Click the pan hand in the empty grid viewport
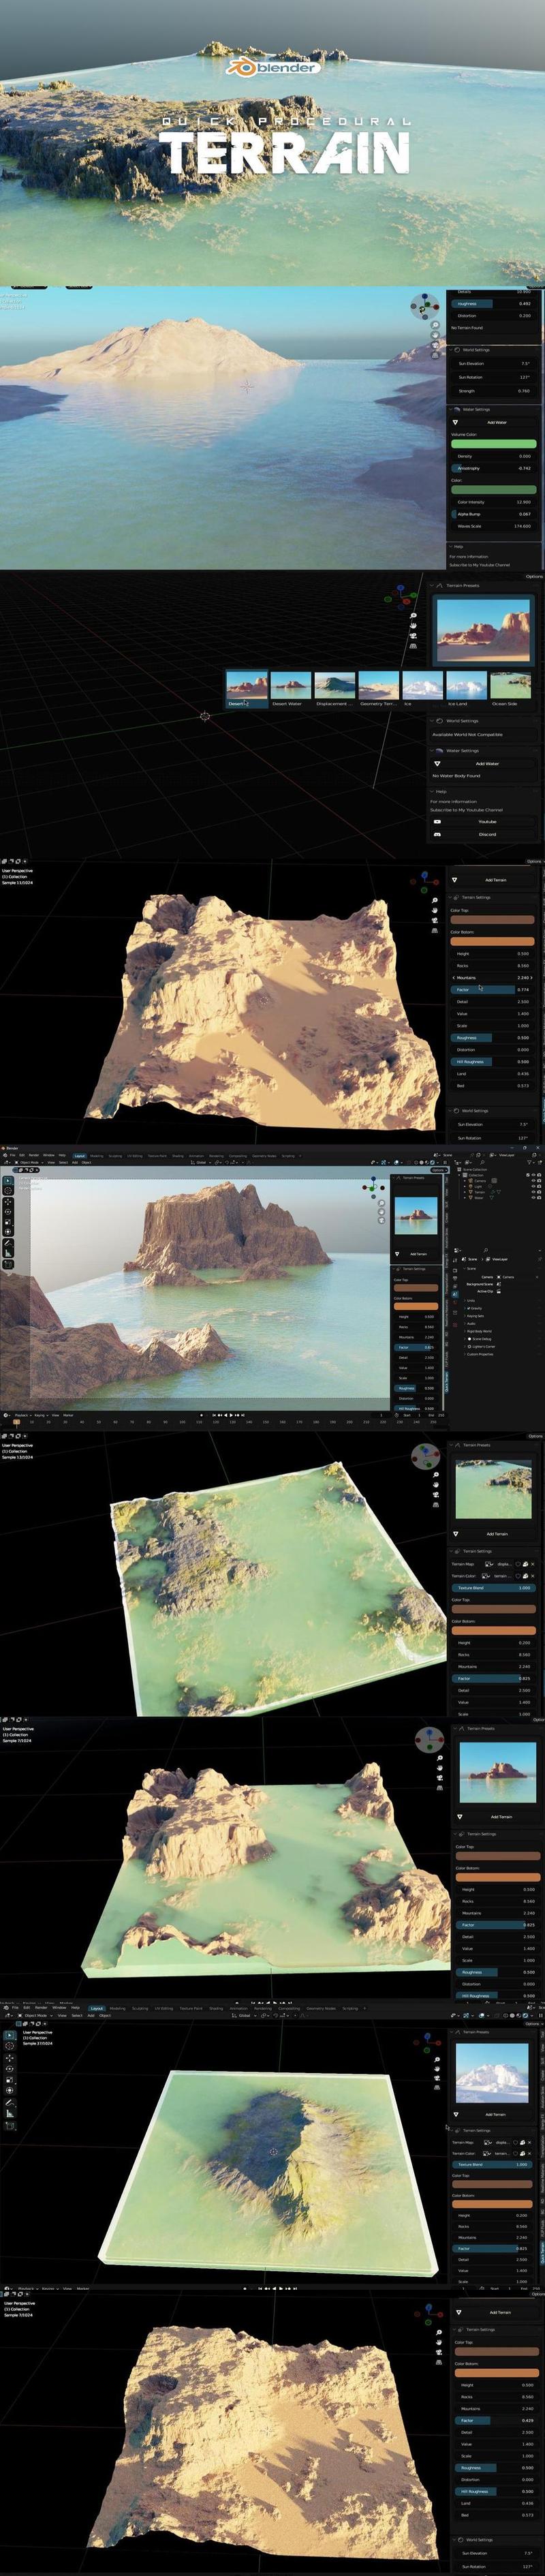545x2576 pixels. 413,625
